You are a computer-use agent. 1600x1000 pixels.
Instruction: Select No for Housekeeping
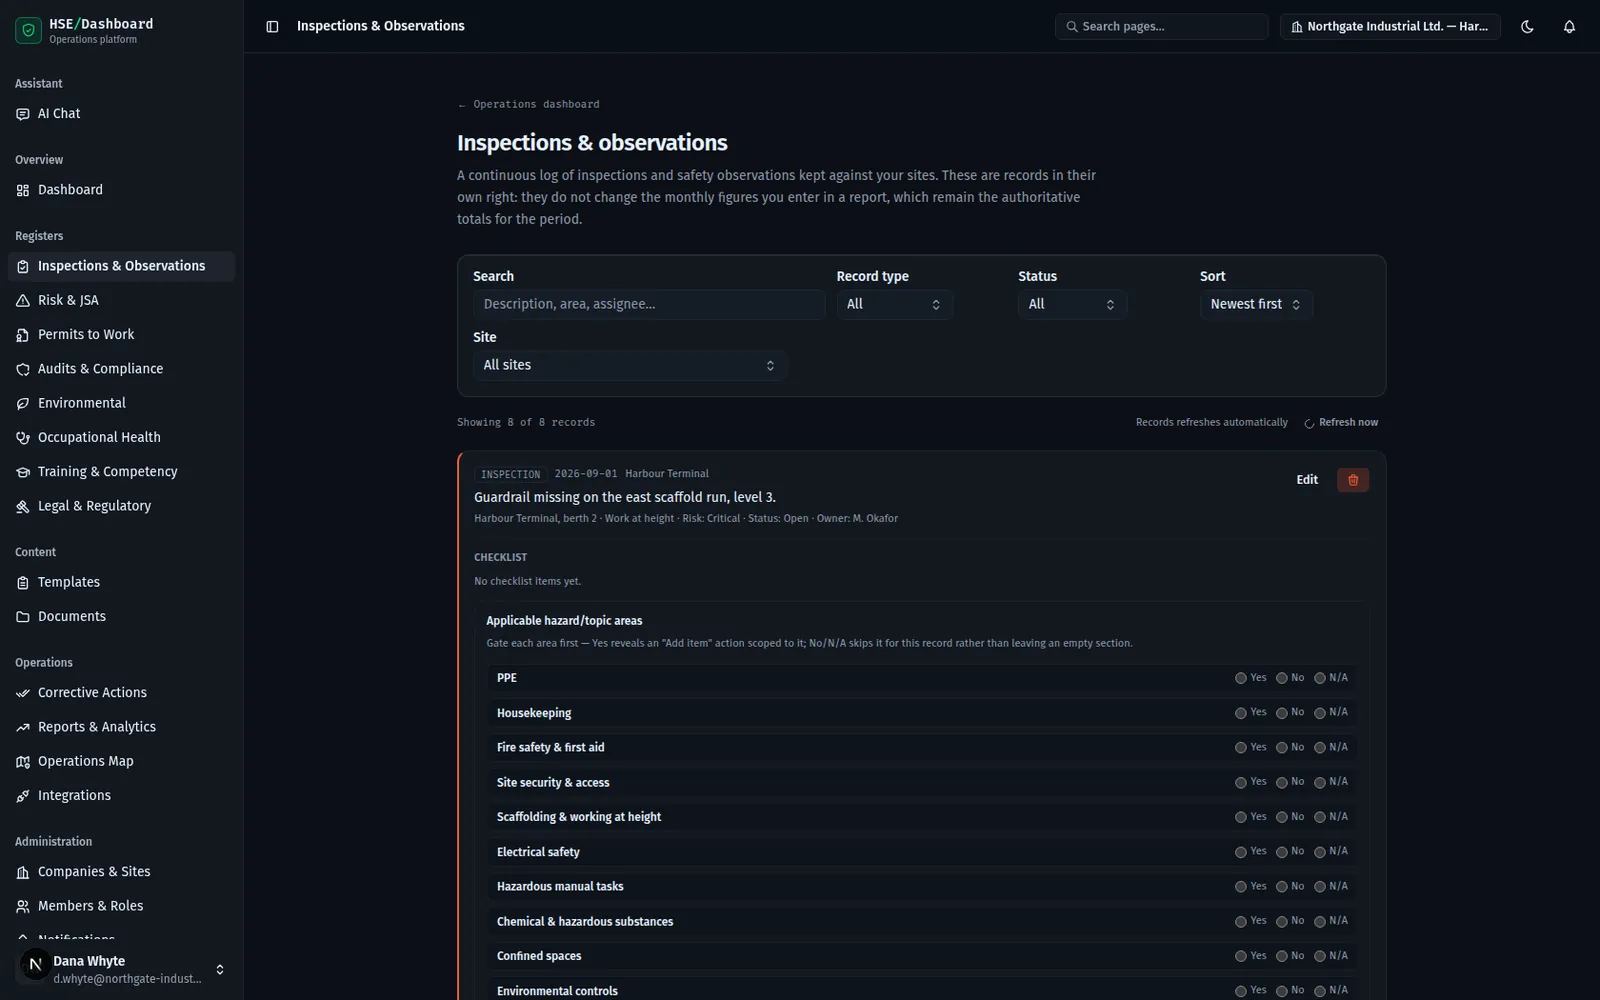click(x=1282, y=713)
